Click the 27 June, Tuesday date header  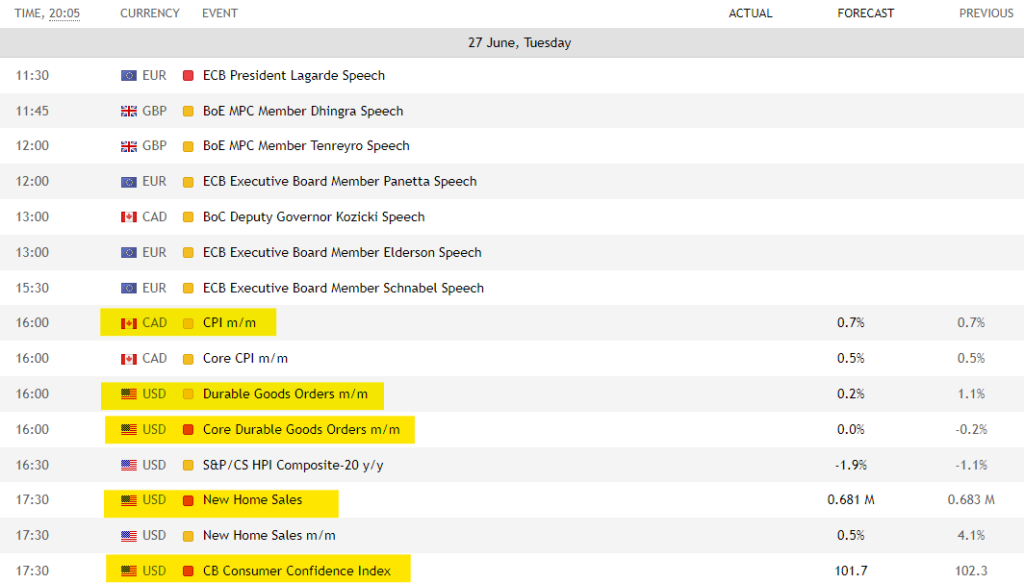pos(519,43)
